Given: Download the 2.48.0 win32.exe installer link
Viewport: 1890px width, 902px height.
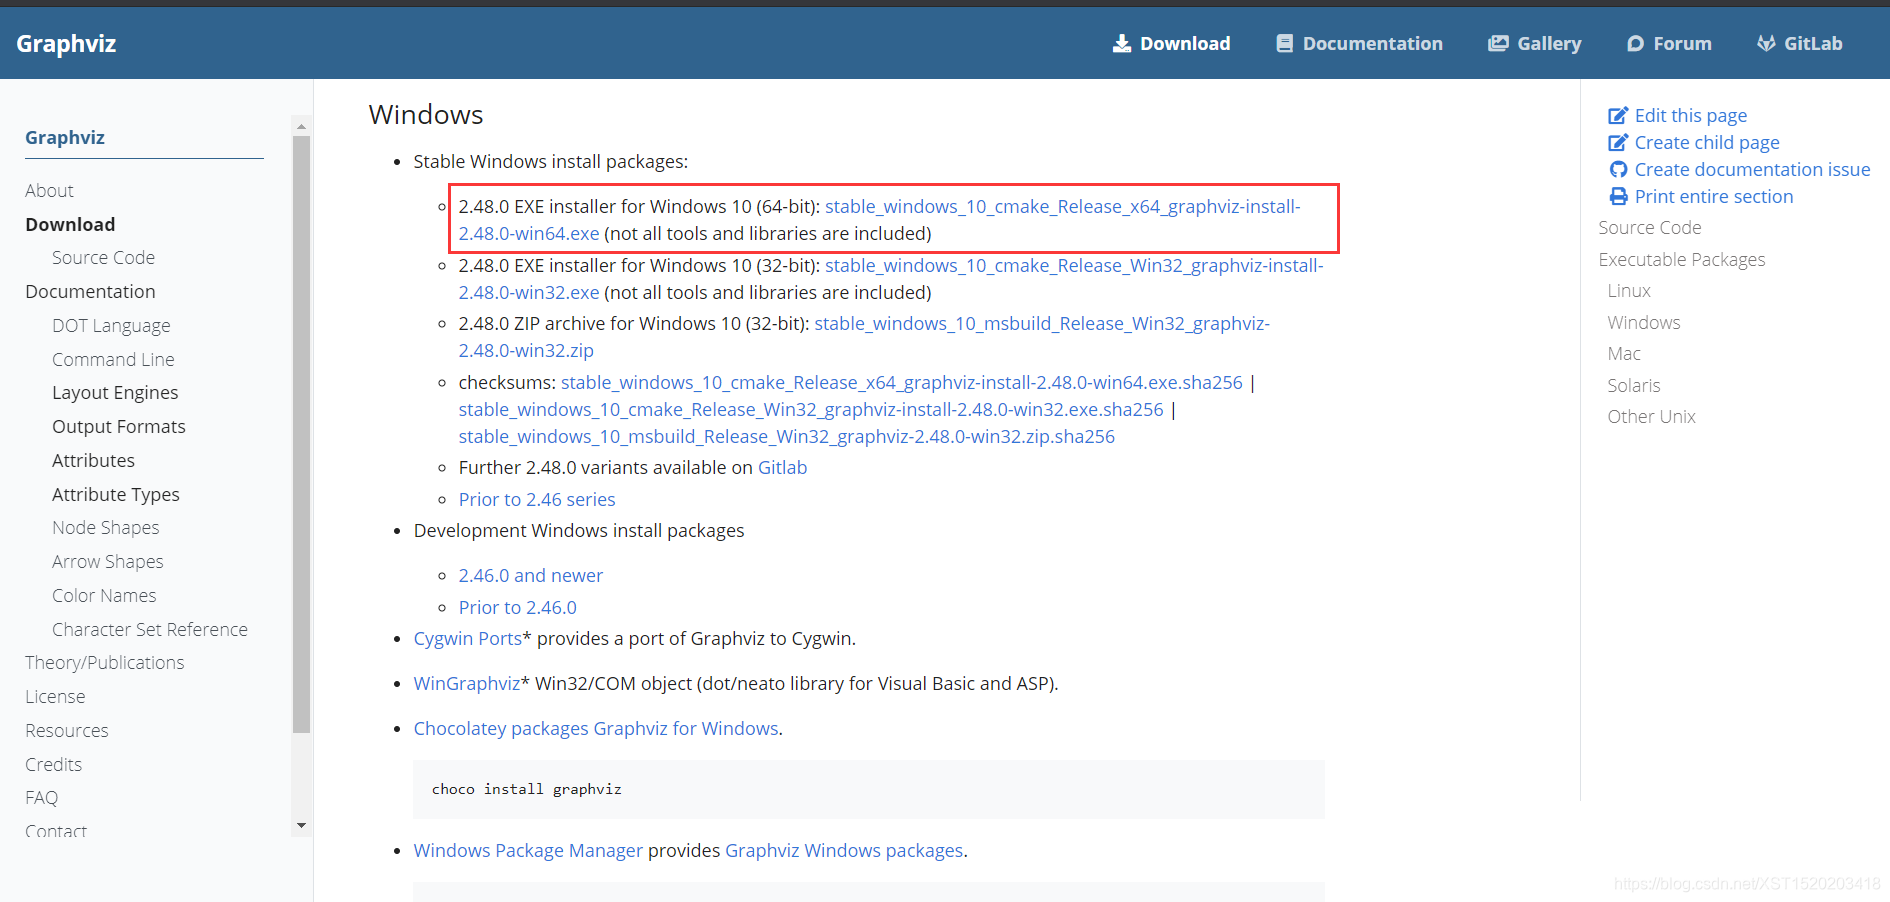Looking at the screenshot, I should (x=1074, y=265).
